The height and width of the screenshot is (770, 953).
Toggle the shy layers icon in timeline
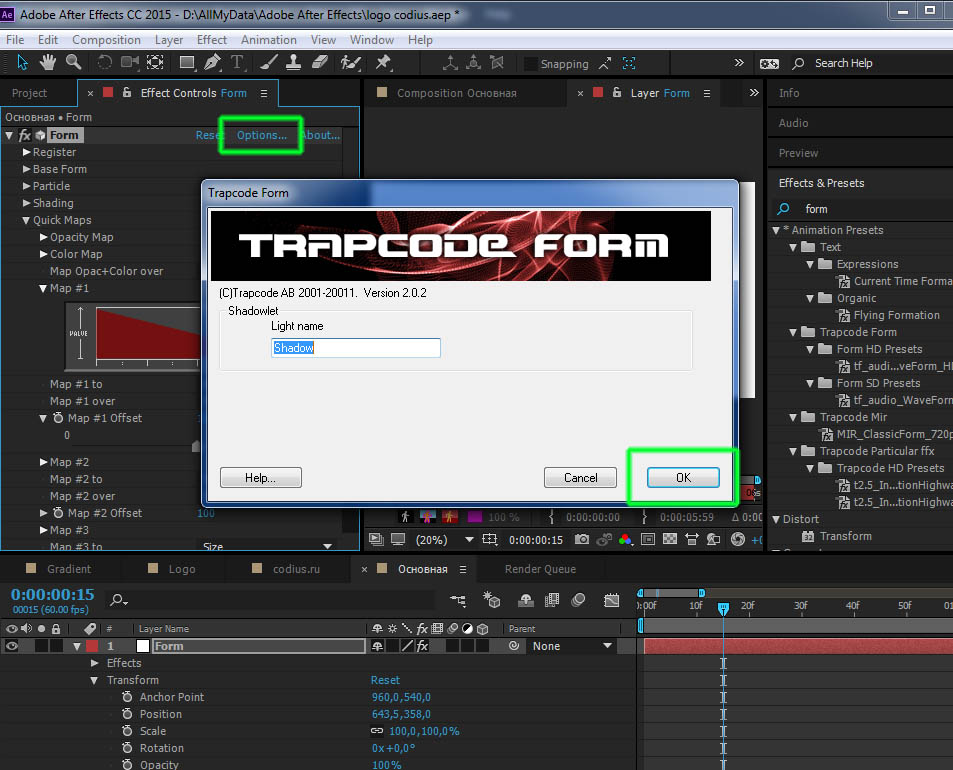(526, 600)
